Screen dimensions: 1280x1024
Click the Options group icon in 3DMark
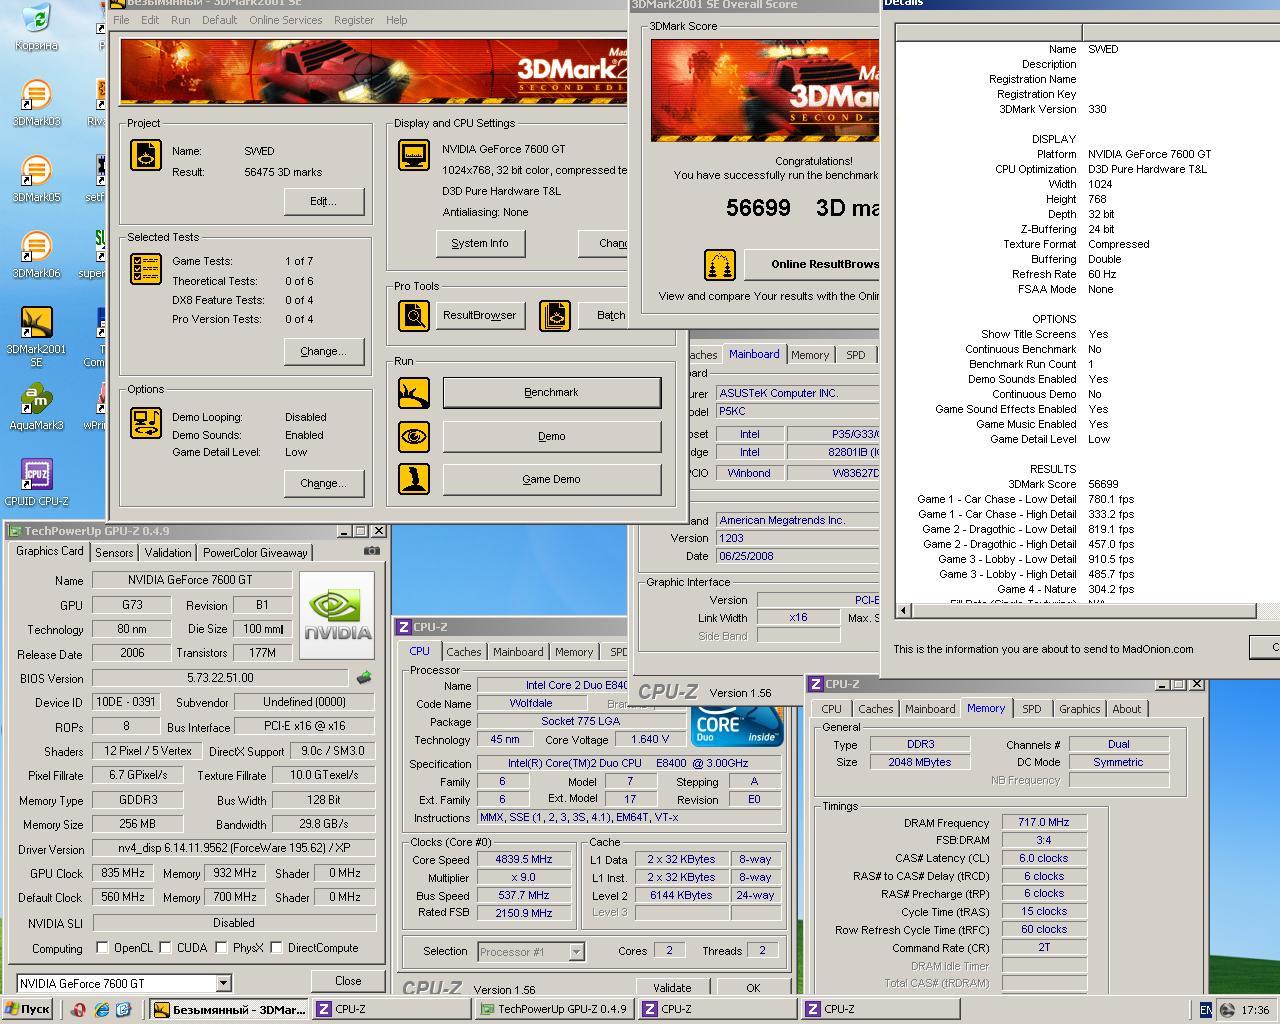point(146,422)
